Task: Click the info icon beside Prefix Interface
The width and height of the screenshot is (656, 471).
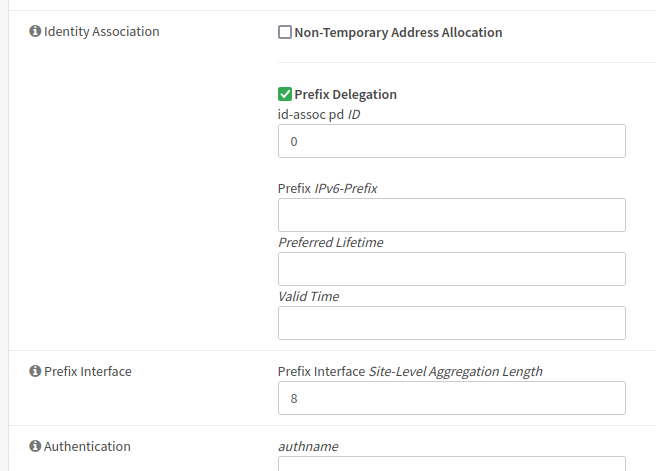Action: pyautogui.click(x=36, y=372)
